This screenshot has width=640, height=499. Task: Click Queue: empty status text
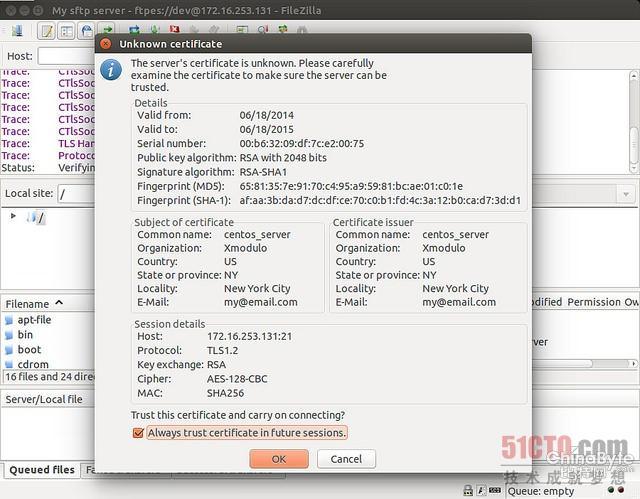coord(540,491)
